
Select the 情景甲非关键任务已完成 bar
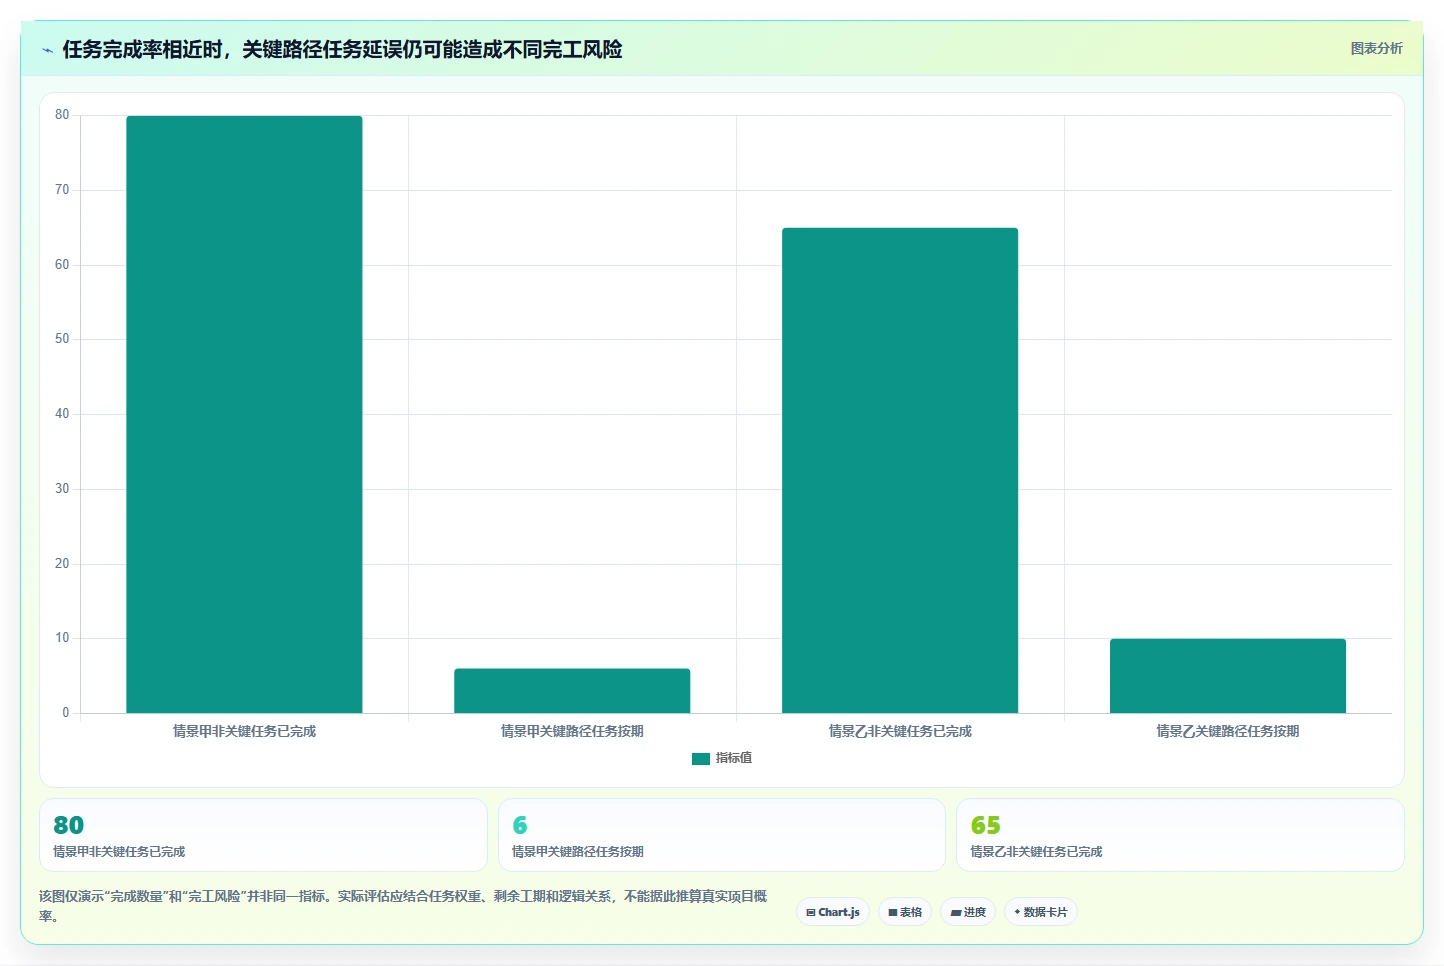click(244, 414)
